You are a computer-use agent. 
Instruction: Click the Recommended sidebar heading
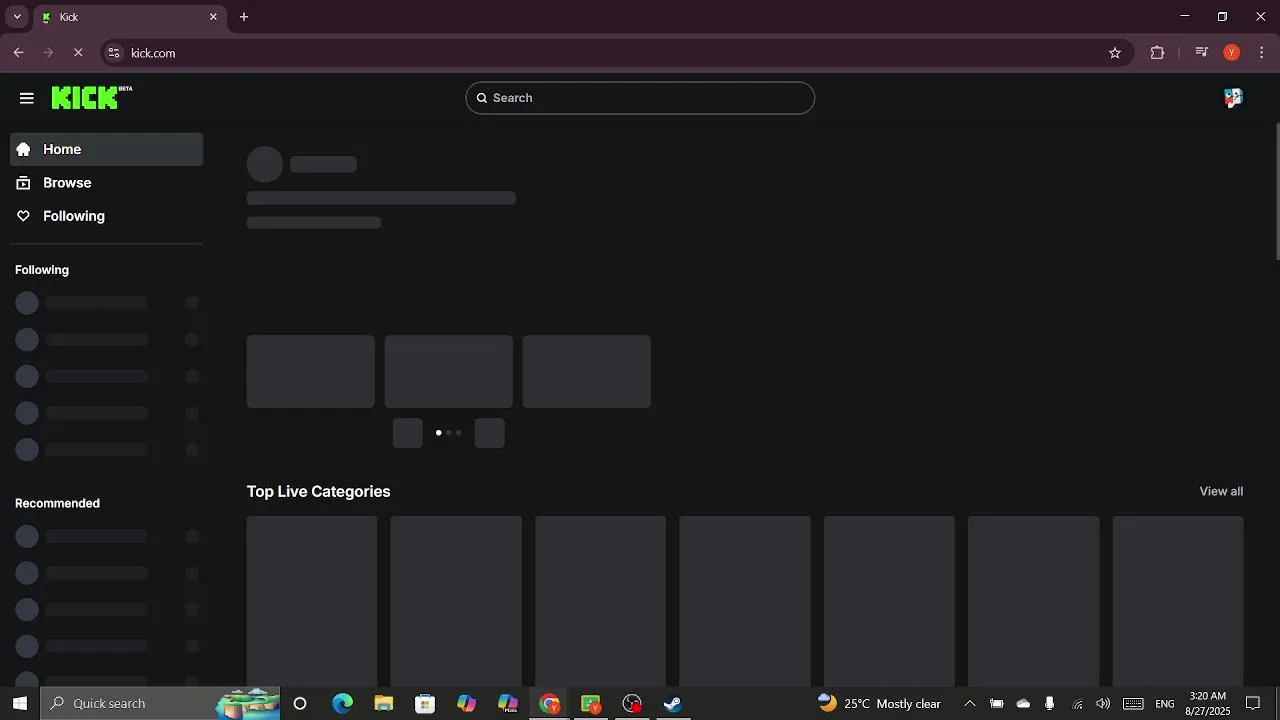tap(57, 503)
